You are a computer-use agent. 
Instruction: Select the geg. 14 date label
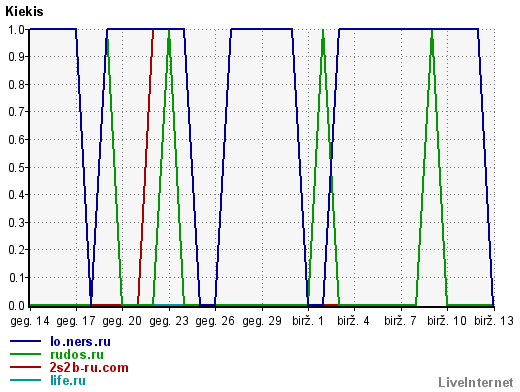30,321
